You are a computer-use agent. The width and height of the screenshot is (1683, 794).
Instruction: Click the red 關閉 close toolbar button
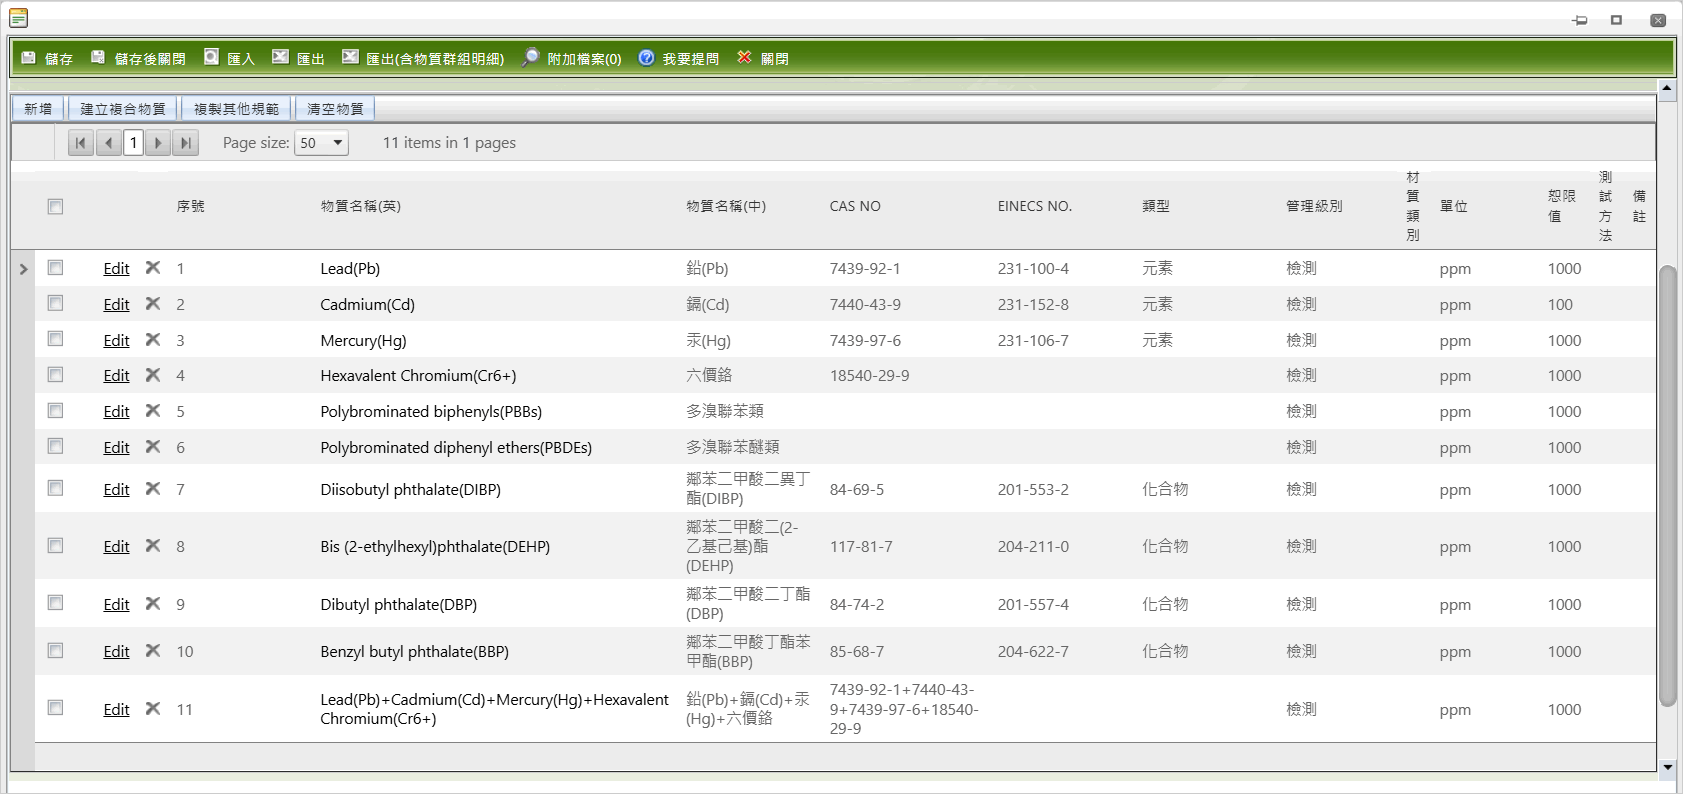pyautogui.click(x=763, y=58)
